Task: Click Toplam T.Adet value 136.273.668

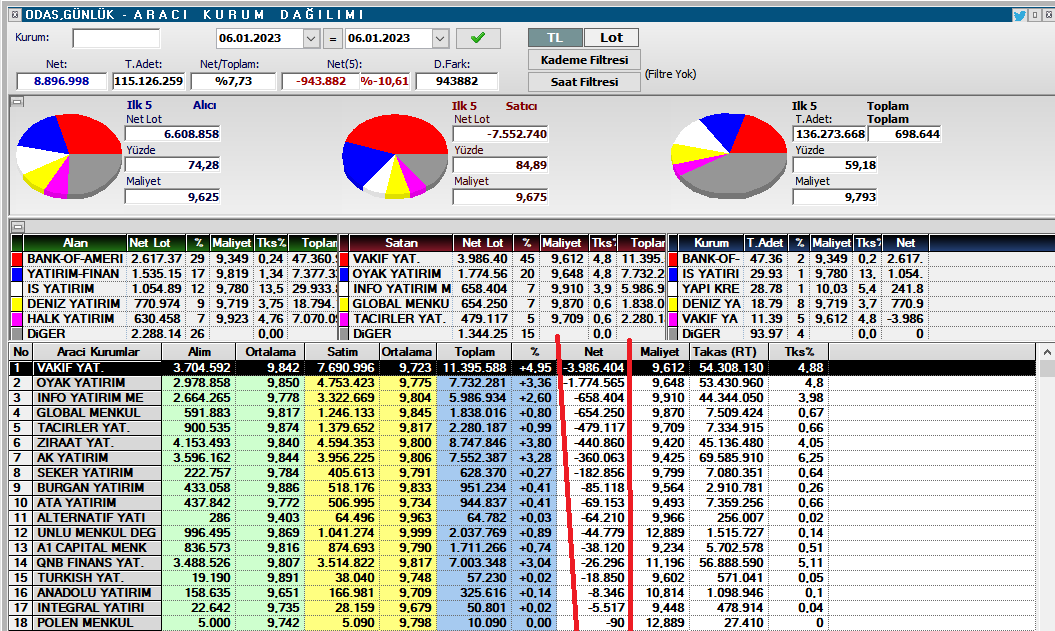Action: (x=830, y=134)
